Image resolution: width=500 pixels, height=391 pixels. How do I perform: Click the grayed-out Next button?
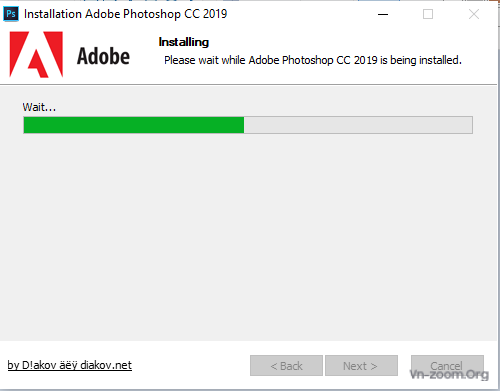click(361, 366)
